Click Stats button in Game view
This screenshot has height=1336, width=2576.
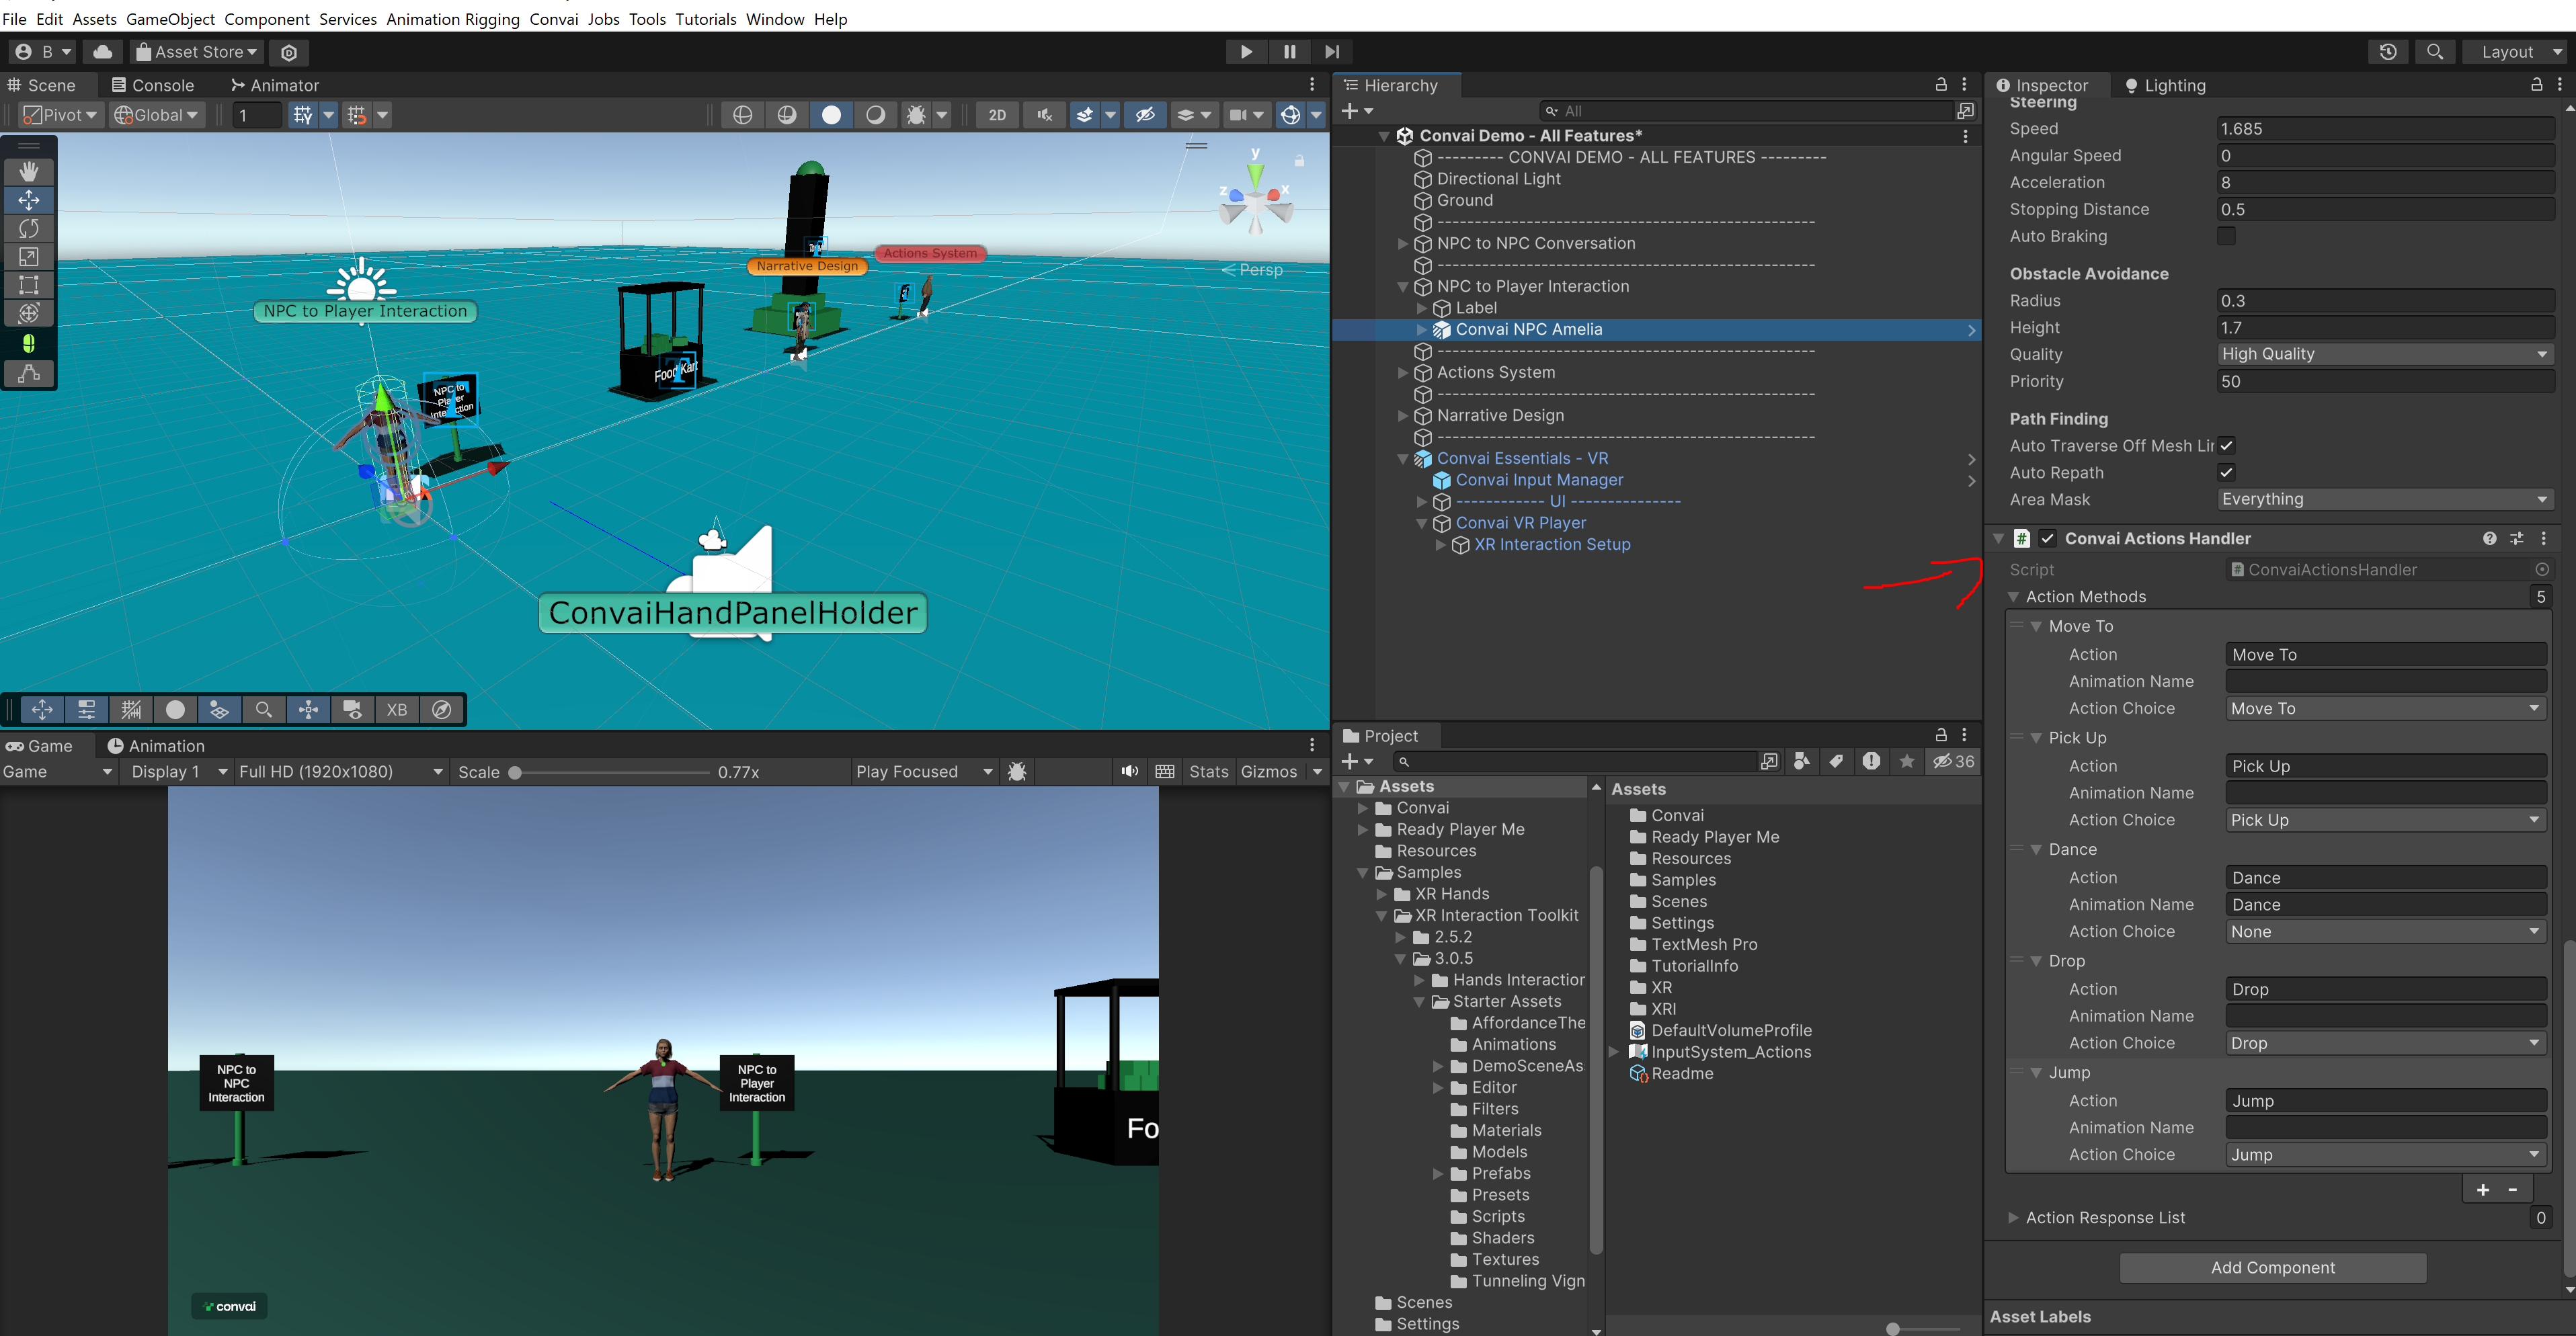(x=1208, y=771)
